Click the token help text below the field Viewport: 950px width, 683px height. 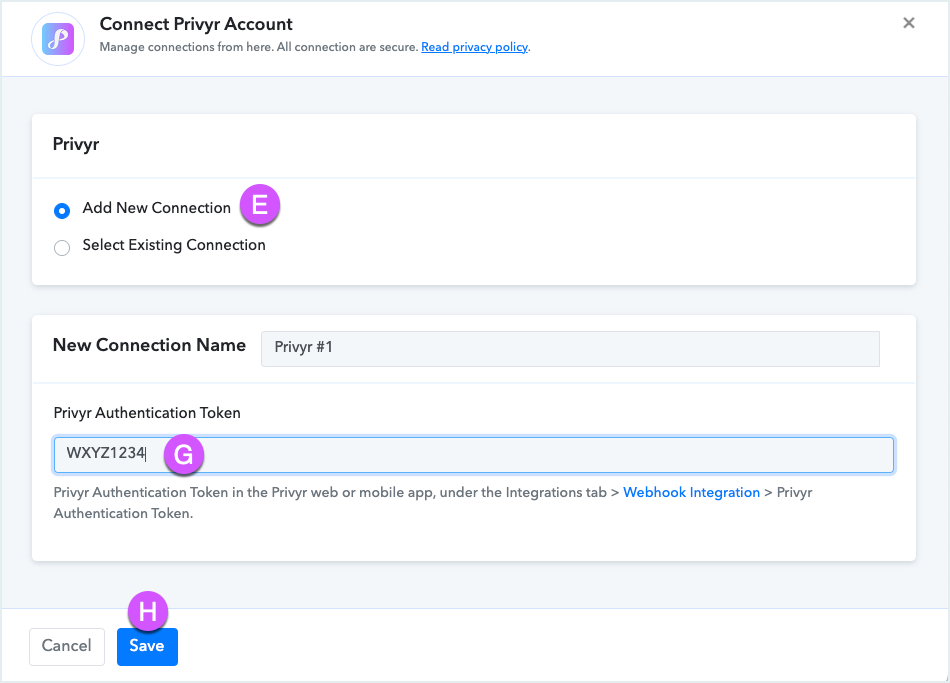tap(433, 502)
